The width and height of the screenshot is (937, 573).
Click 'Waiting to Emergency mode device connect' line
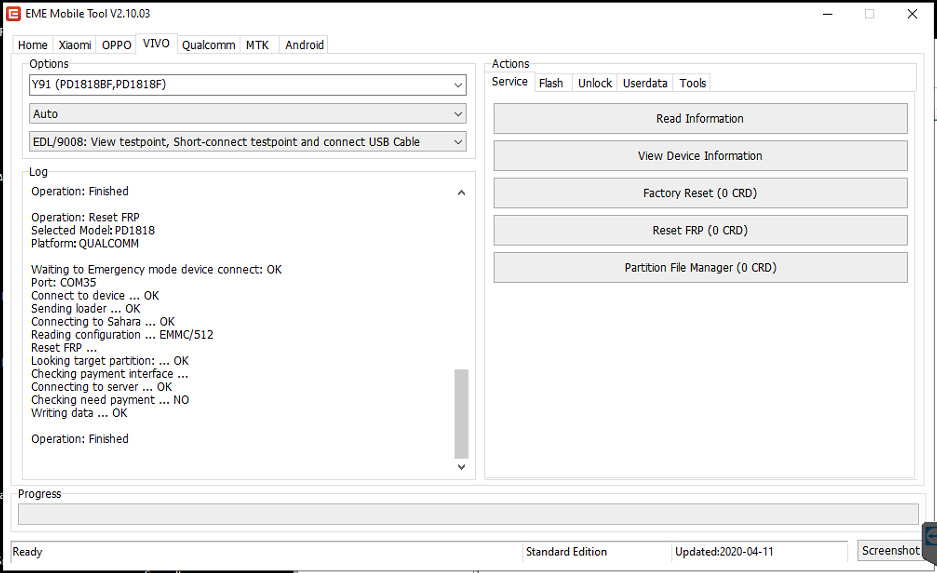click(156, 269)
